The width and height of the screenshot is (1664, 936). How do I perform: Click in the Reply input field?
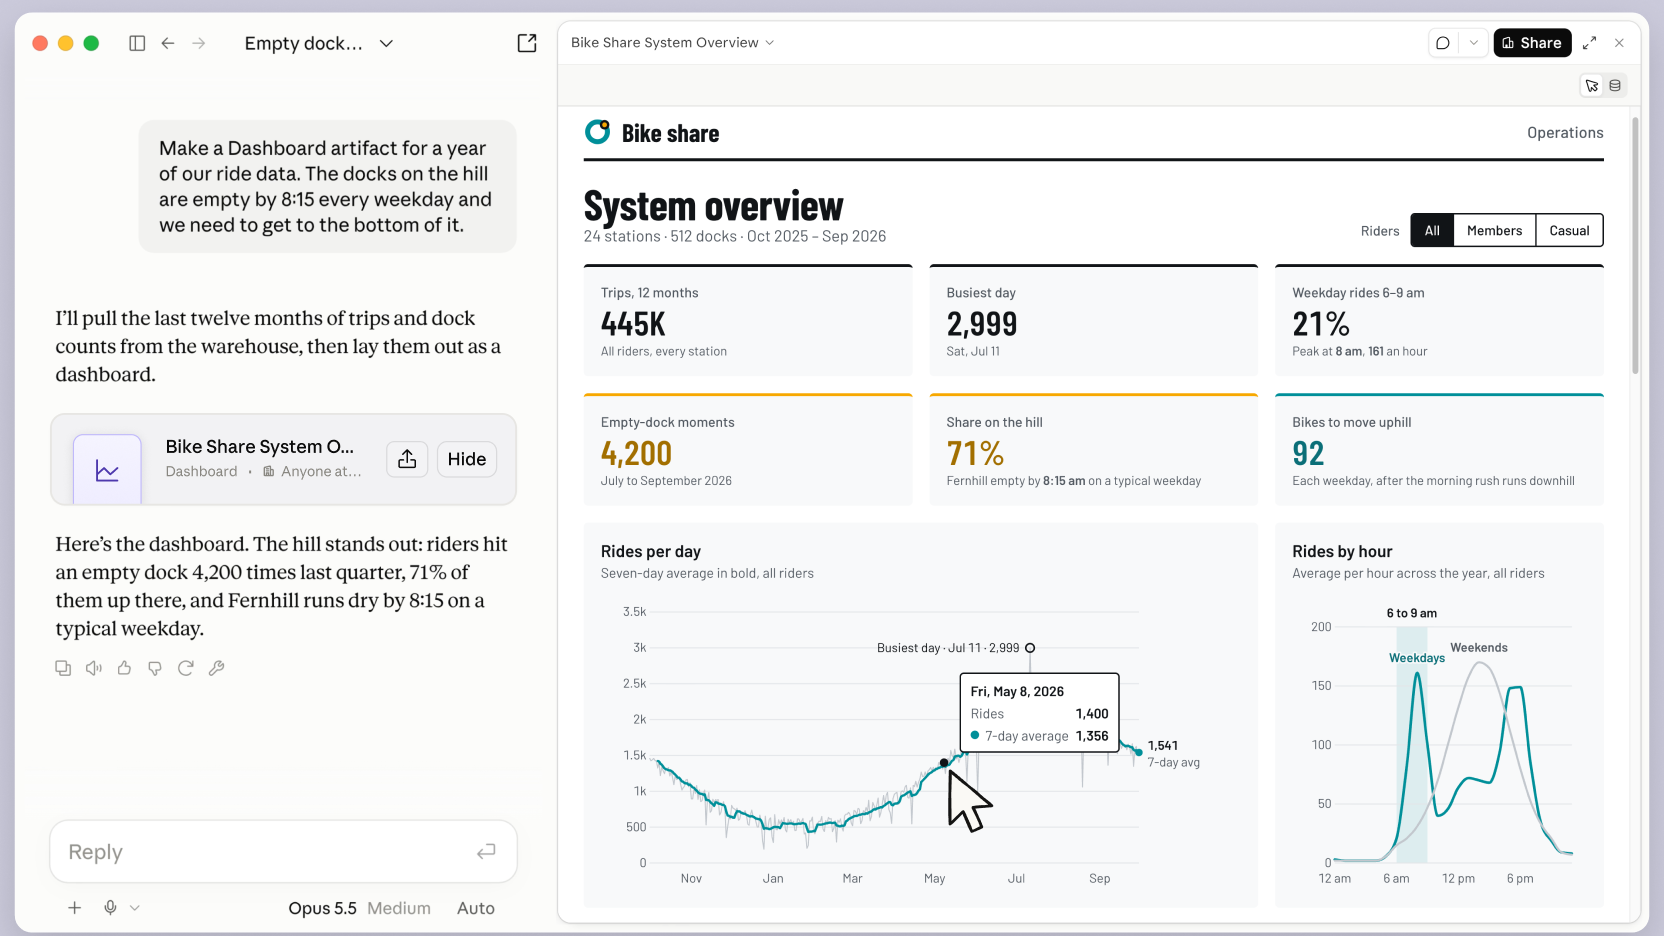tap(283, 852)
